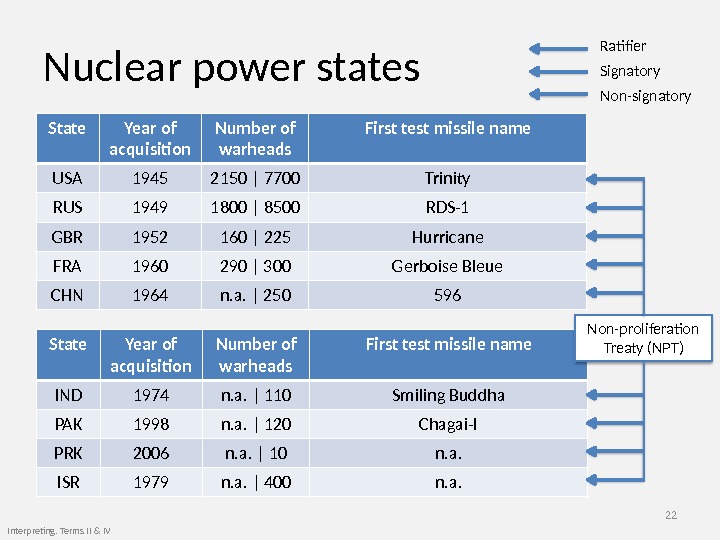This screenshot has width=720, height=540.
Task: Click the 'GBR' state cell
Action: 68,237
